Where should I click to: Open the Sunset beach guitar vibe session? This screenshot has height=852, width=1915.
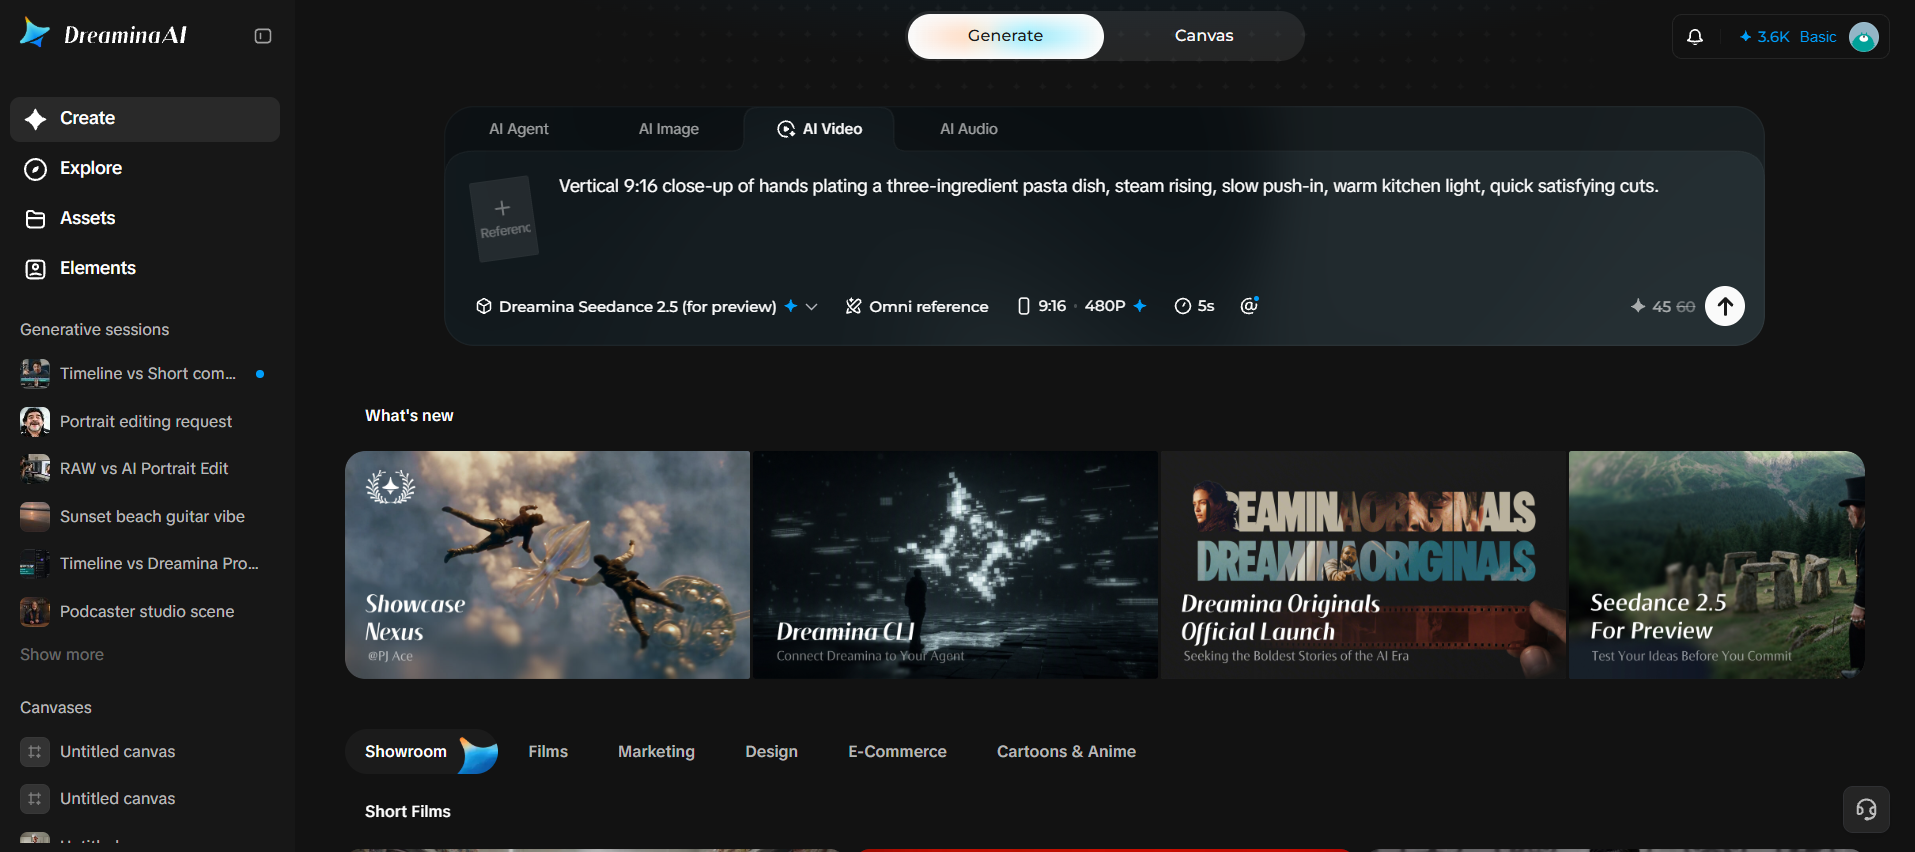(145, 516)
